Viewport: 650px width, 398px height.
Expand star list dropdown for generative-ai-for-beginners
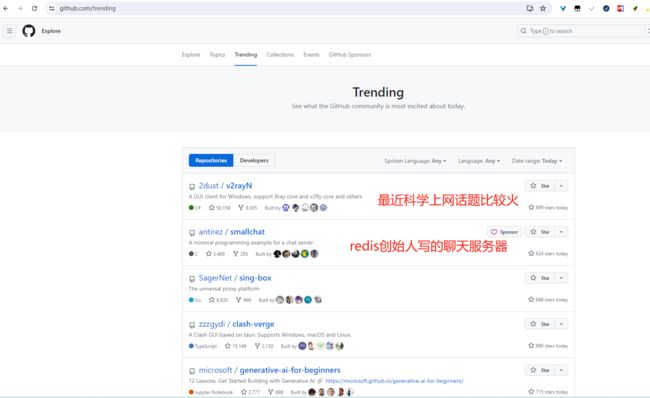561,370
